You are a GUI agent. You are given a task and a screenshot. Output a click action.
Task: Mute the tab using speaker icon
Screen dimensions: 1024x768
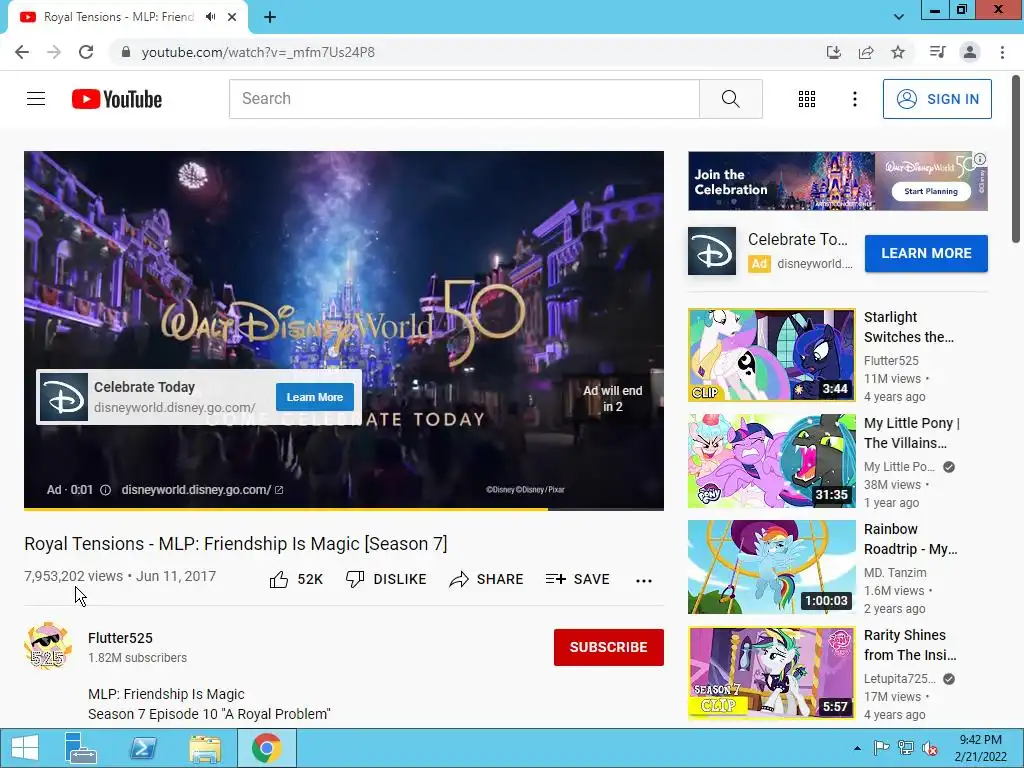[x=210, y=17]
